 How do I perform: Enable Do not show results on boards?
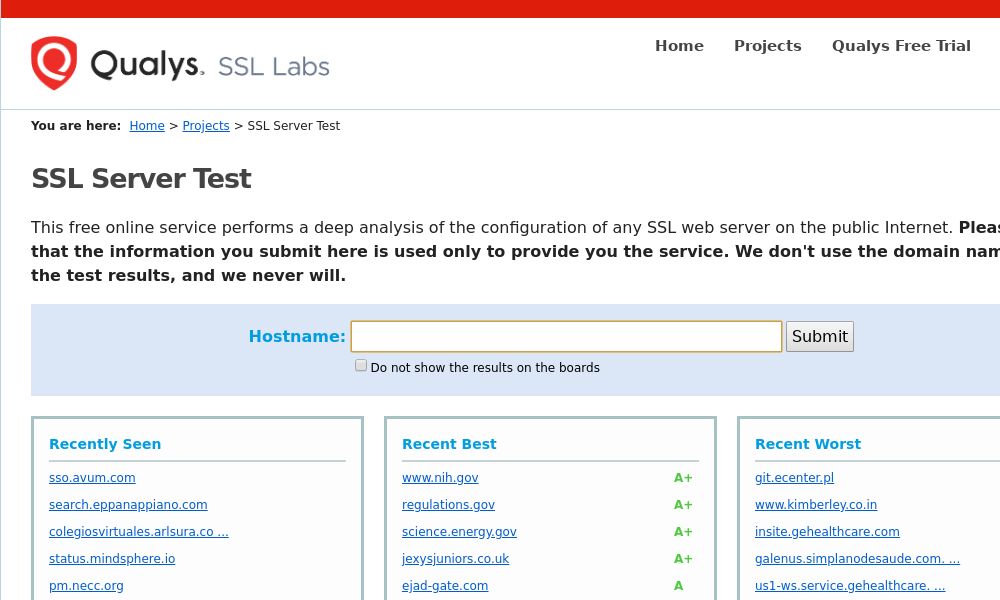361,365
